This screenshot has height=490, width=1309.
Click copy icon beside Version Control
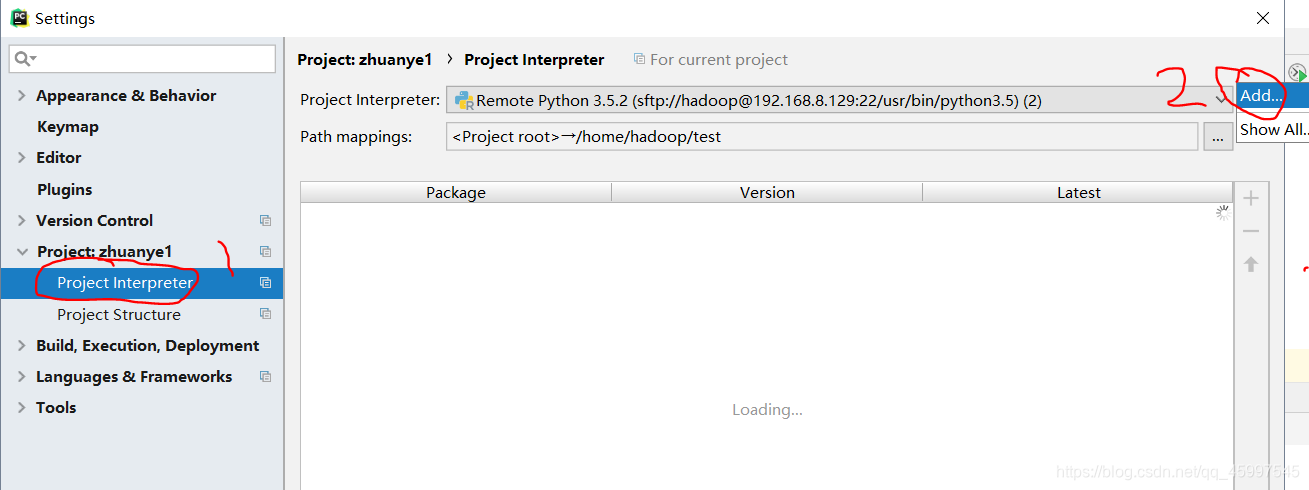tap(265, 221)
